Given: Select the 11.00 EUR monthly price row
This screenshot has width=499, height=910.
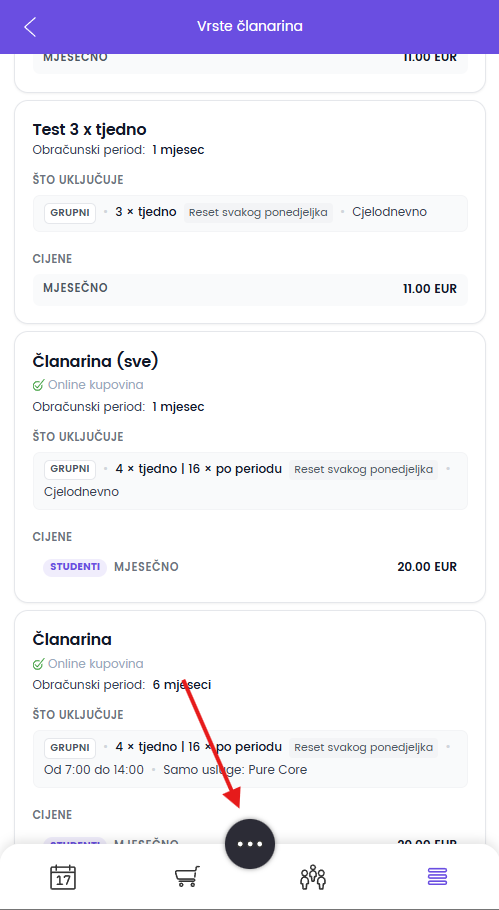Looking at the screenshot, I should tap(250, 289).
